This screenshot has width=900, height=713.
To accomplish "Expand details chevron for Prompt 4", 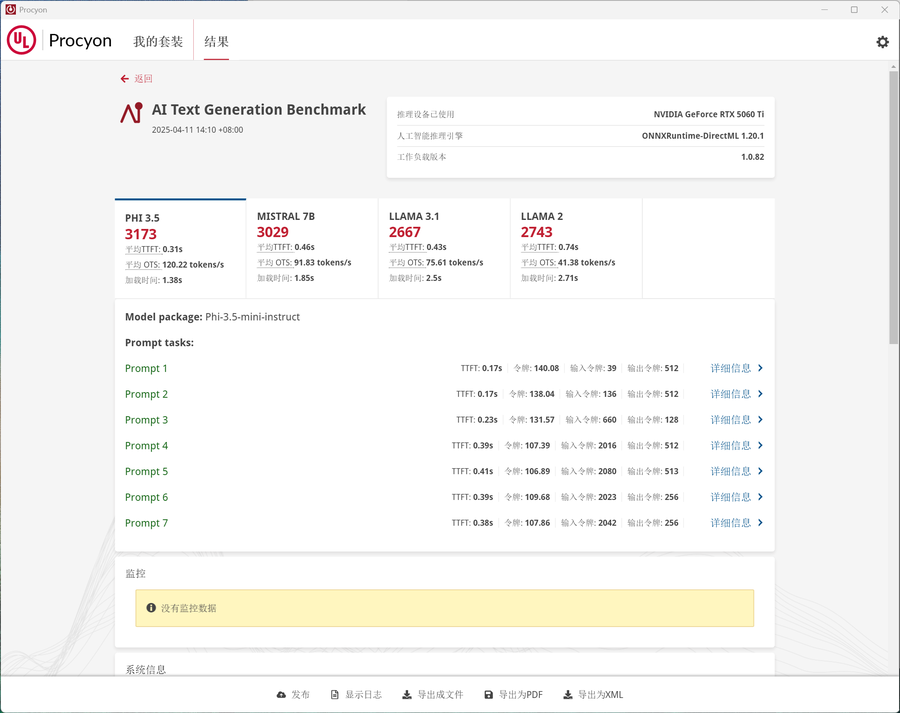I will [760, 445].
